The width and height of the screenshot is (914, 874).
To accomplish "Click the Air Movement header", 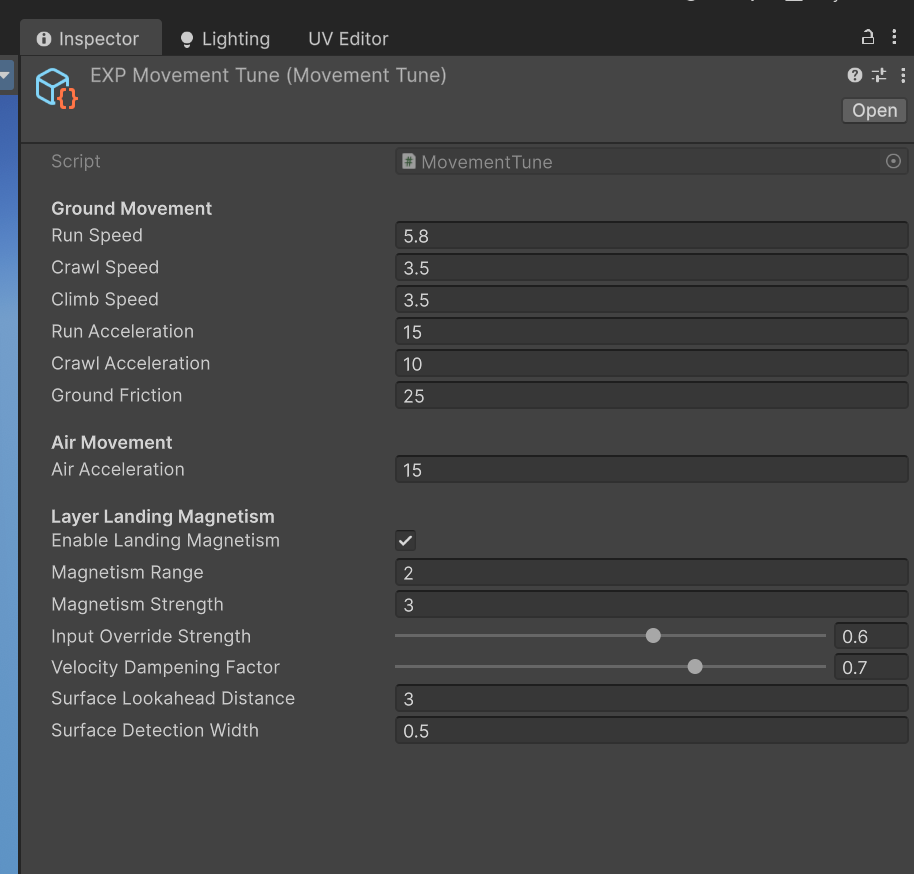I will tap(111, 443).
